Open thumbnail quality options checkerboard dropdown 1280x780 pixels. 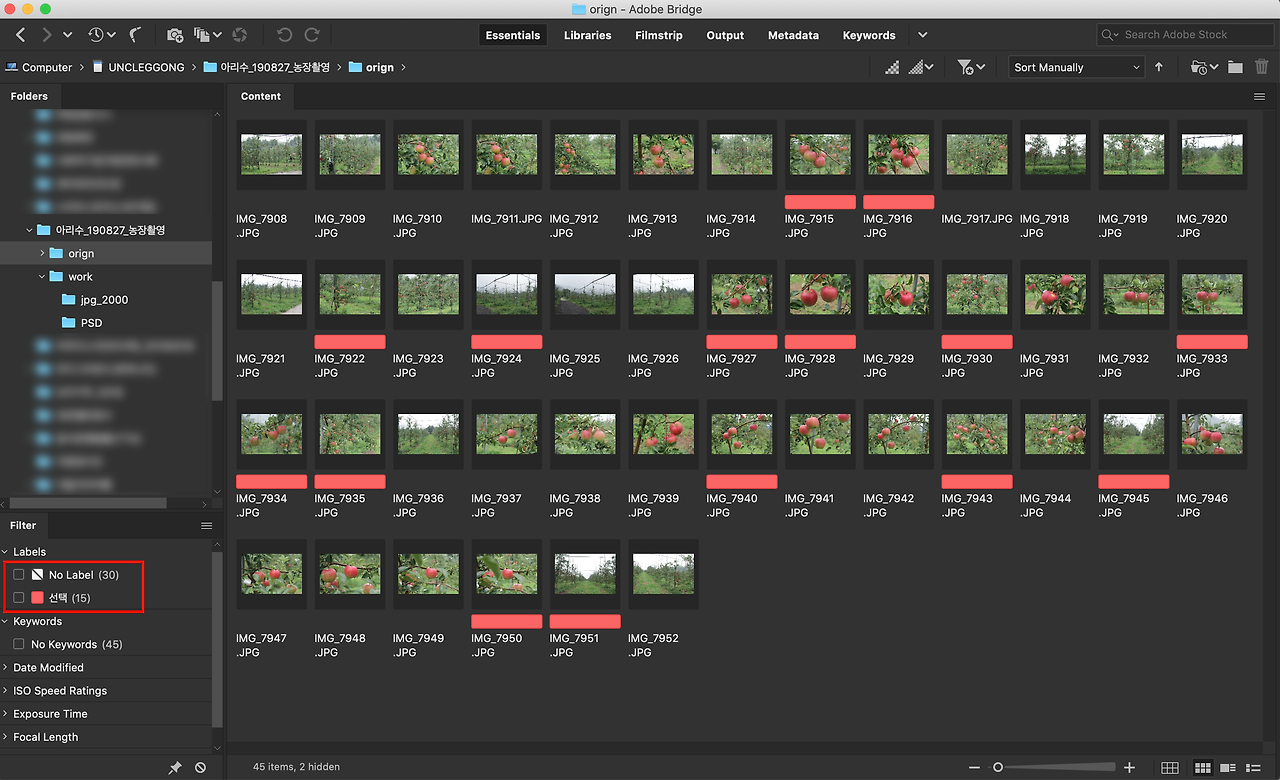pyautogui.click(x=920, y=67)
